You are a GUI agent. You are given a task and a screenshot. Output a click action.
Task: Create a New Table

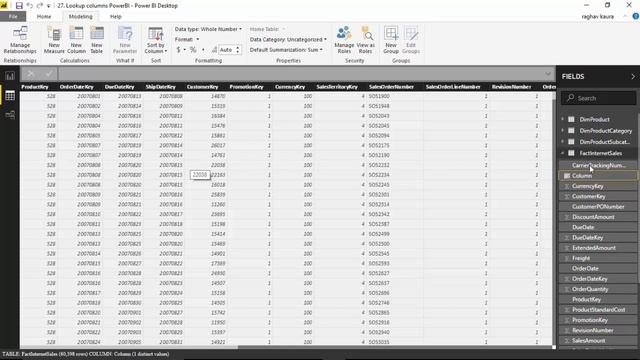coord(97,40)
